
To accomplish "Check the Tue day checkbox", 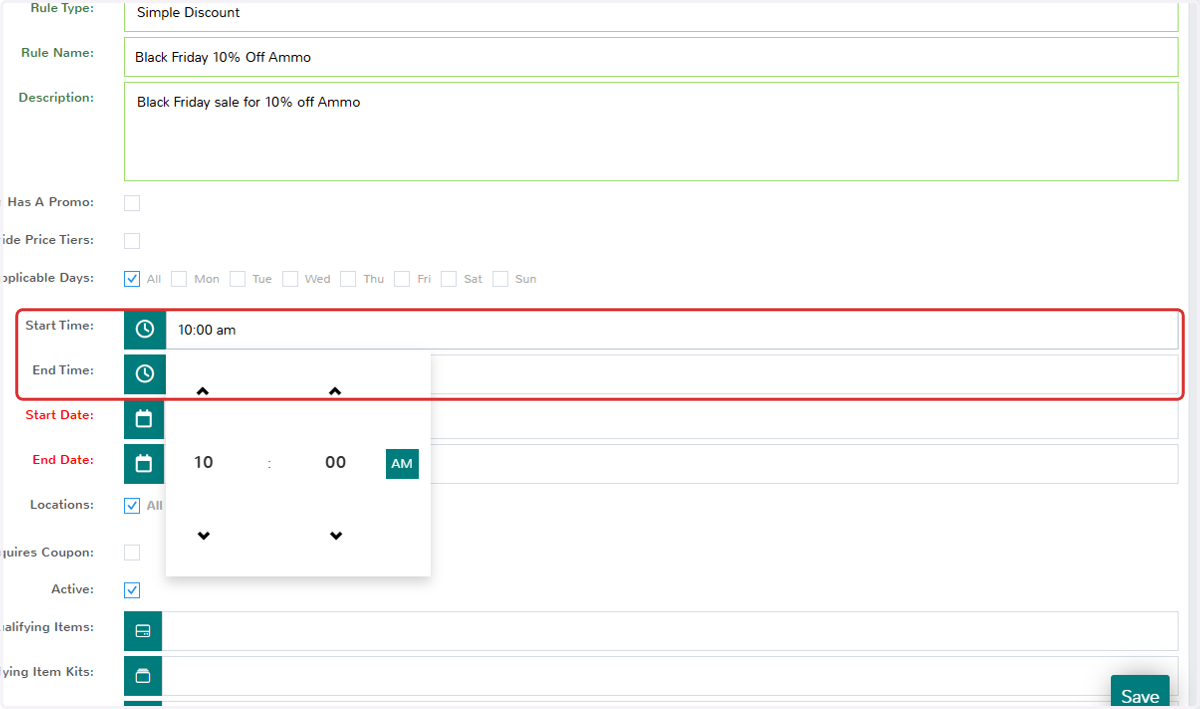I will tap(237, 279).
